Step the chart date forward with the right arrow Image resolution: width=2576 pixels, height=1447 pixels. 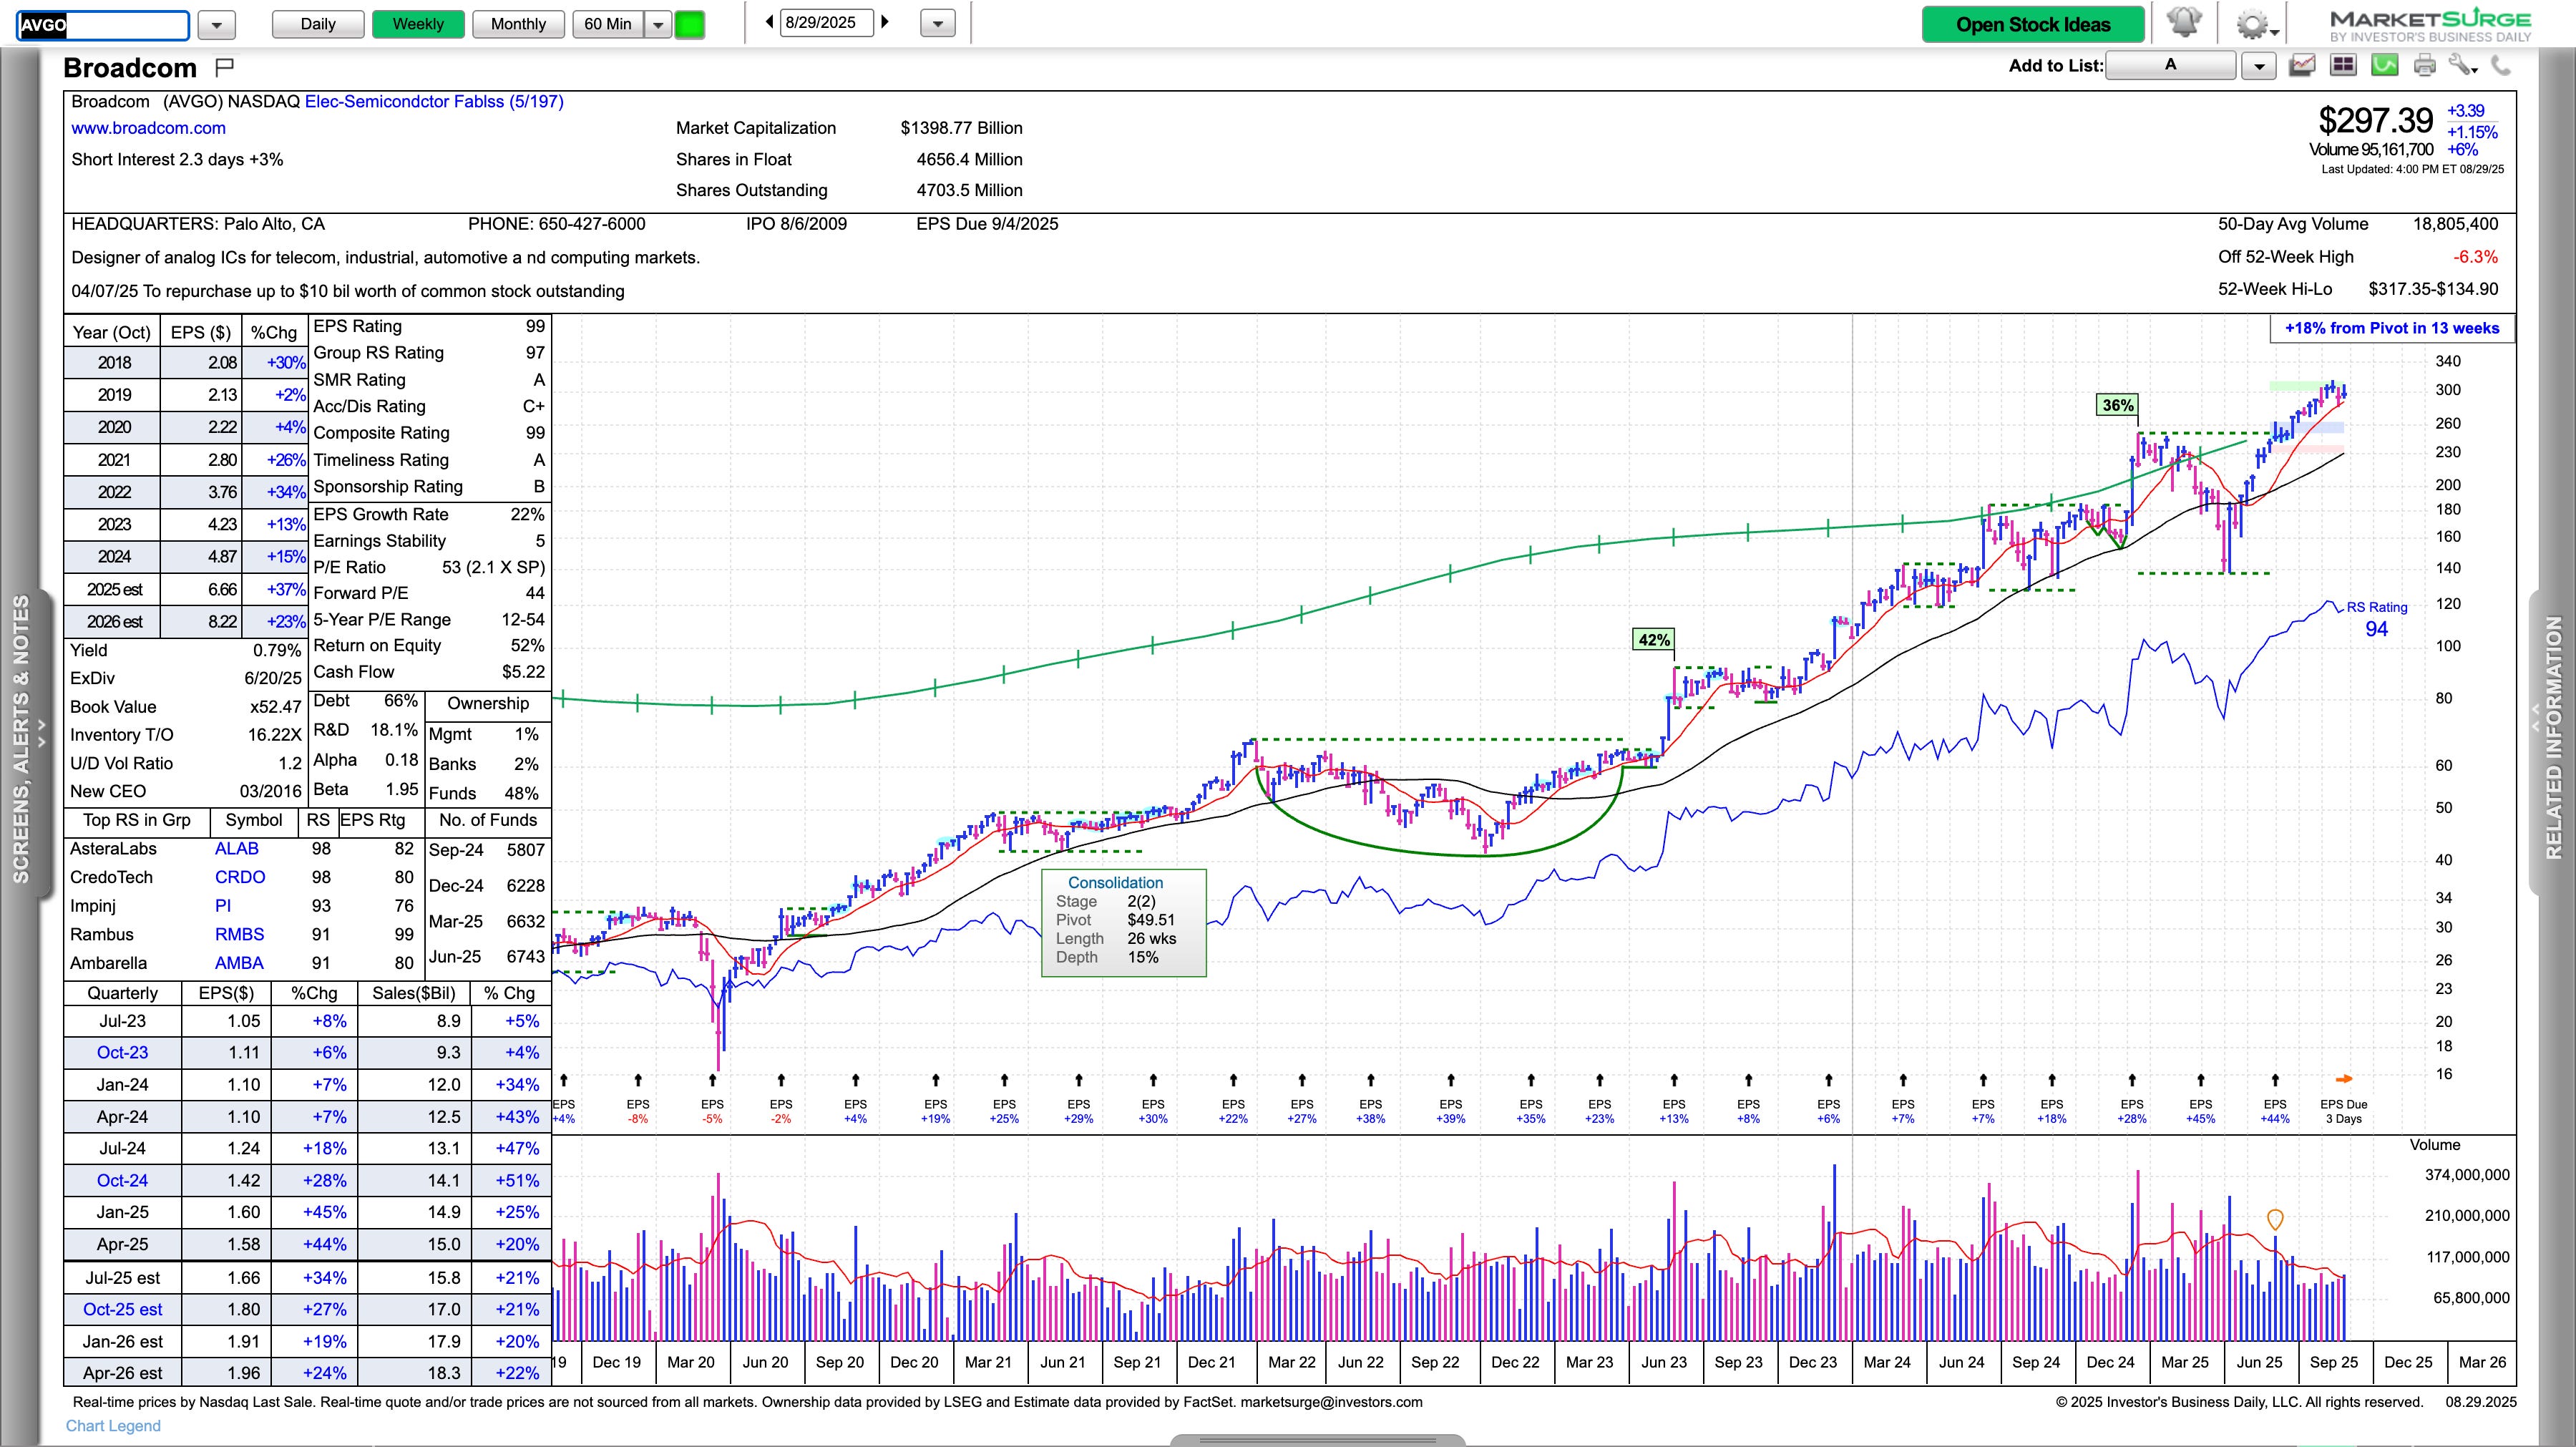coord(885,22)
